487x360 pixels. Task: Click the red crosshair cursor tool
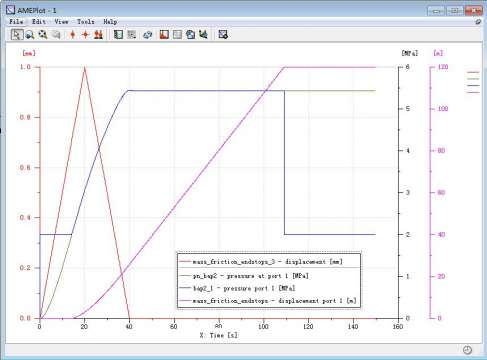click(85, 34)
